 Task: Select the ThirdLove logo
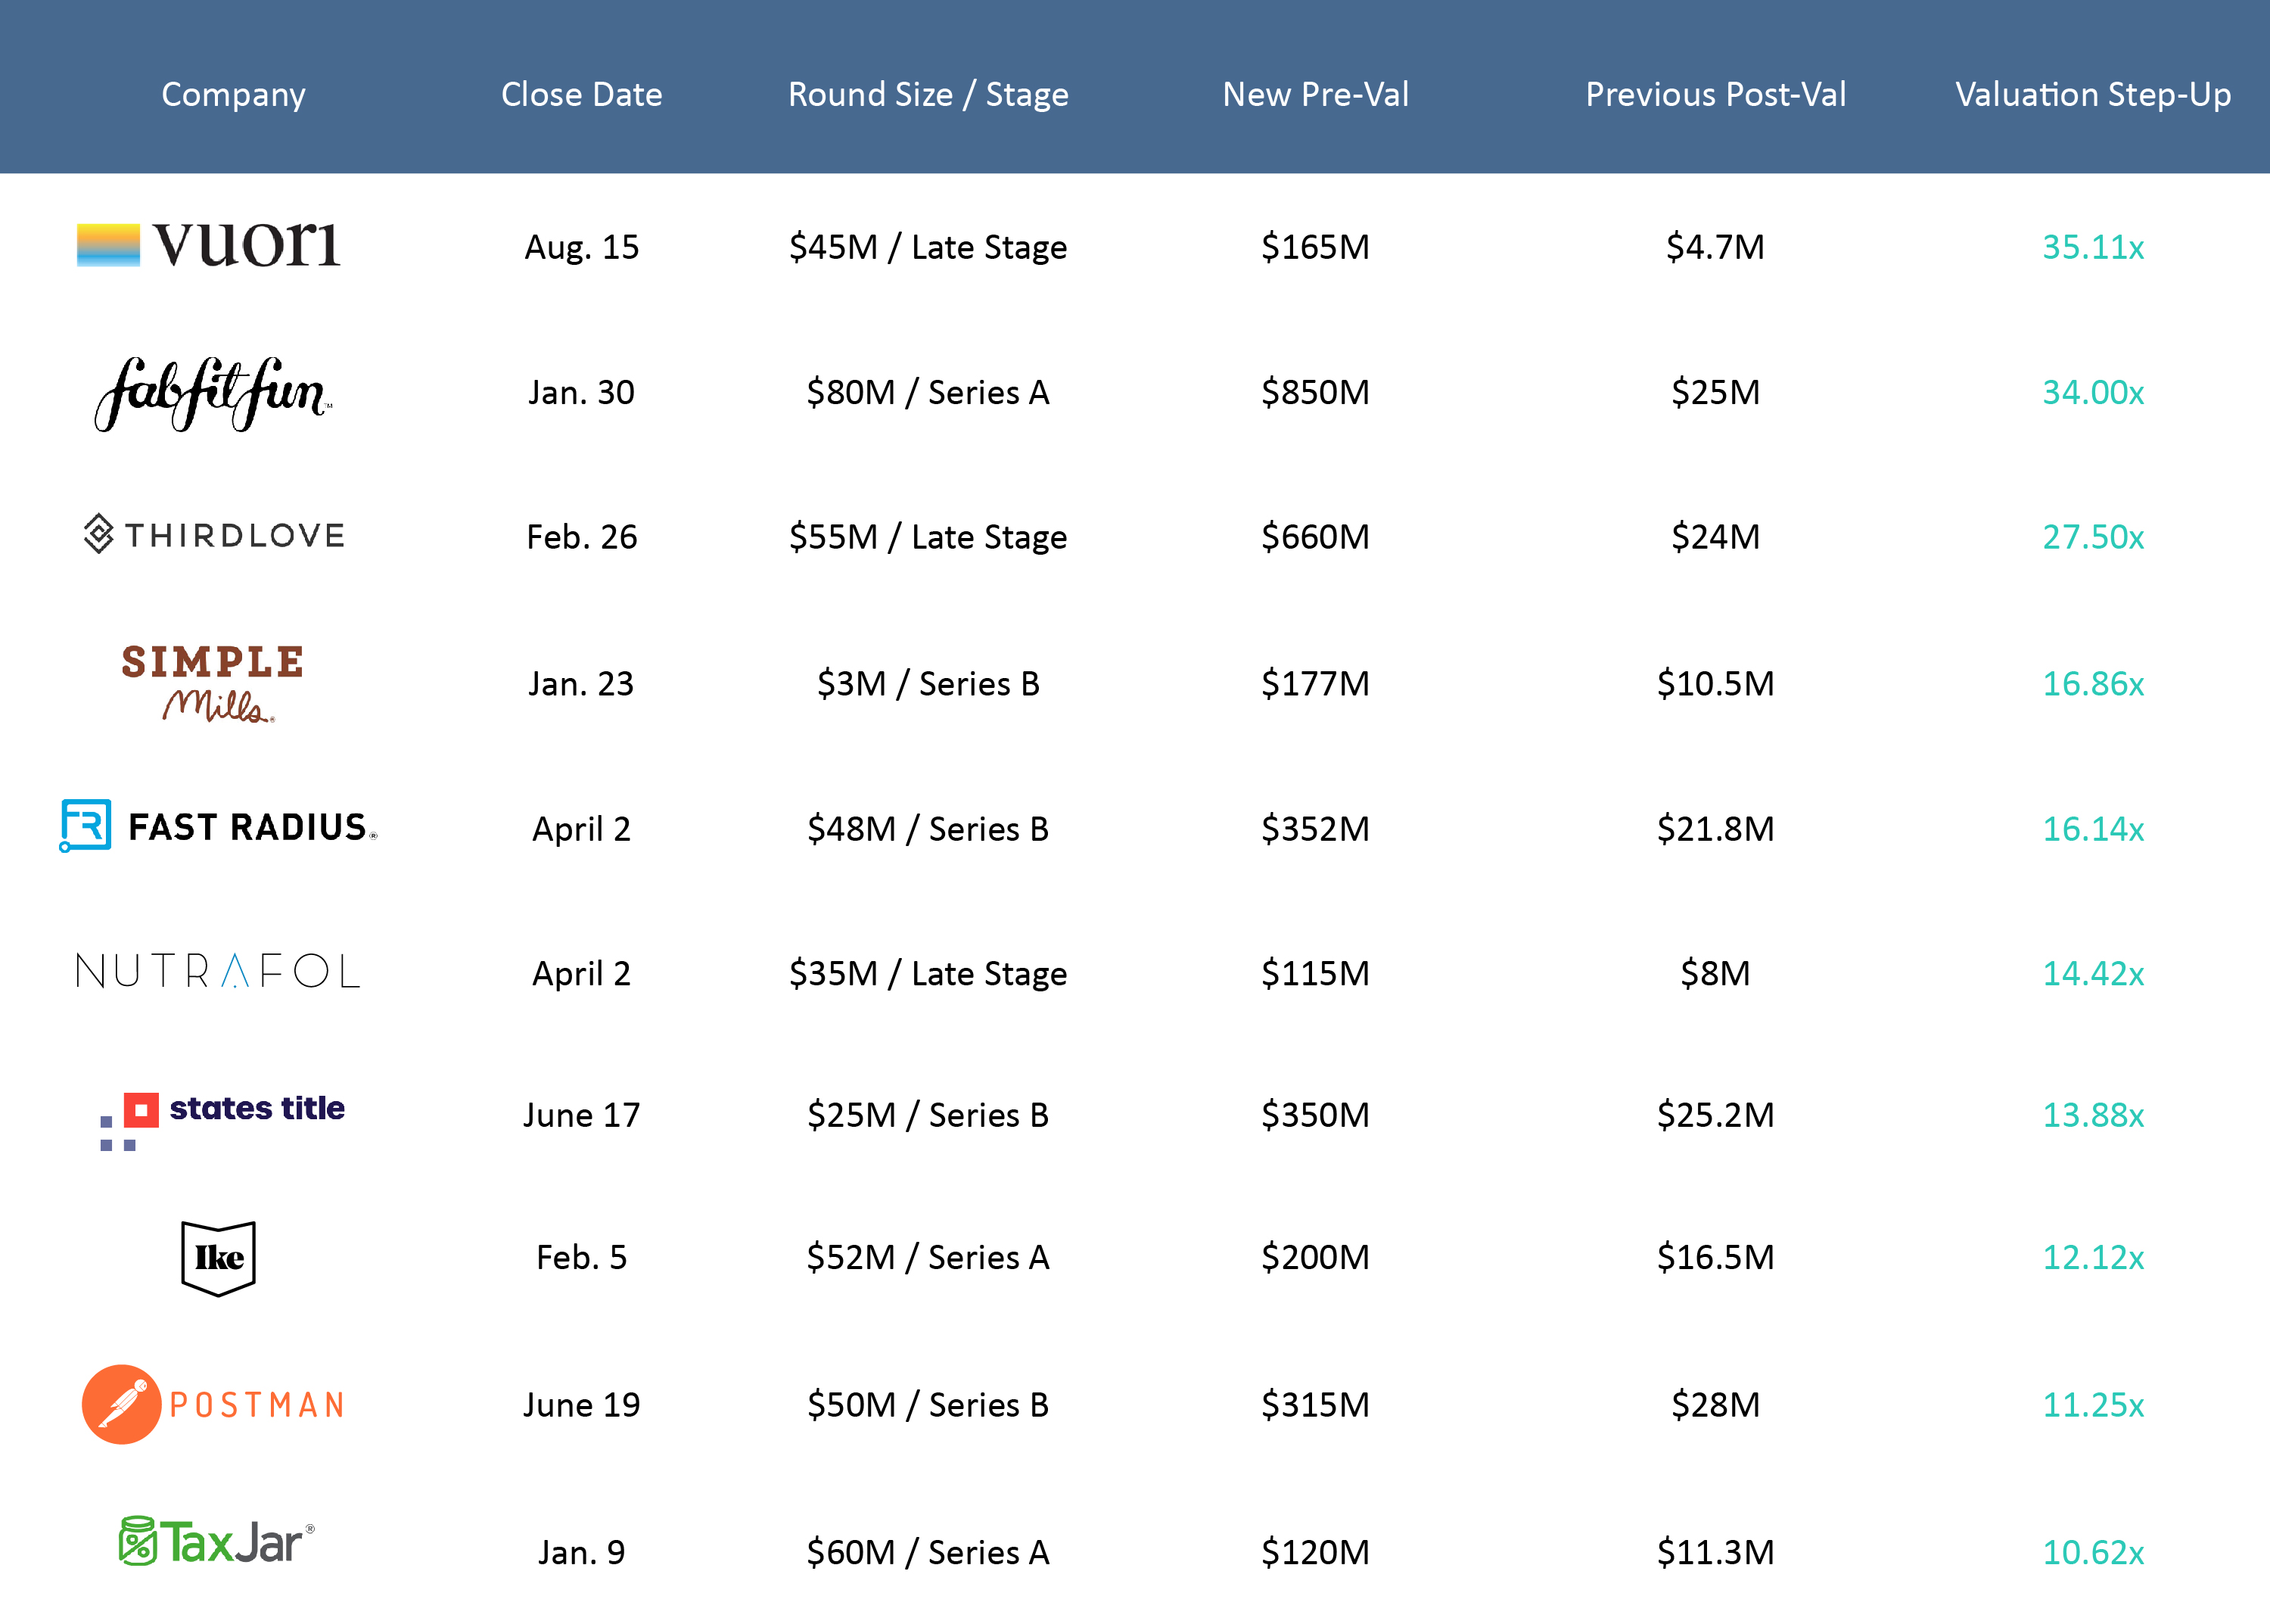(x=214, y=534)
